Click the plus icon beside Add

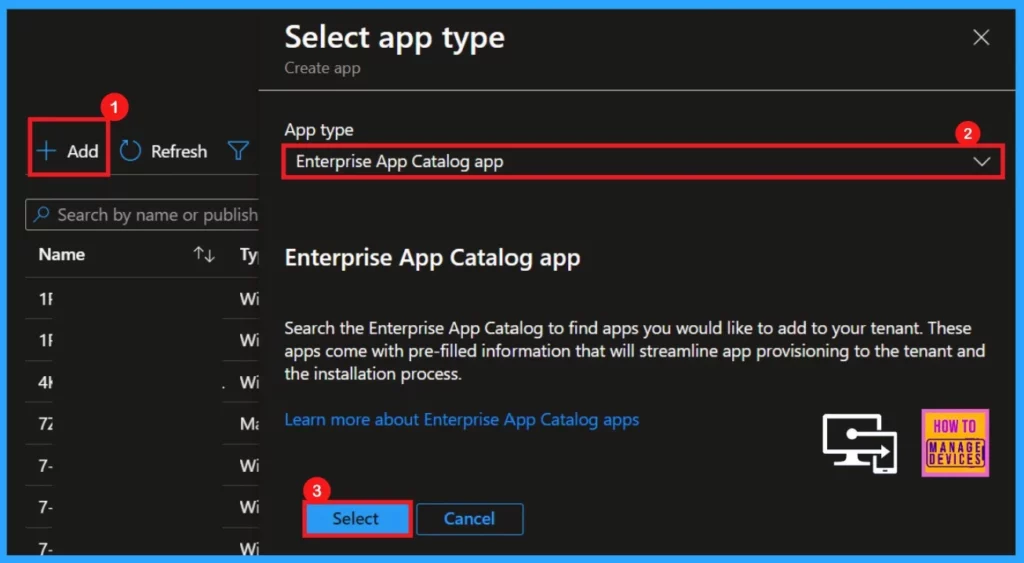(x=46, y=151)
